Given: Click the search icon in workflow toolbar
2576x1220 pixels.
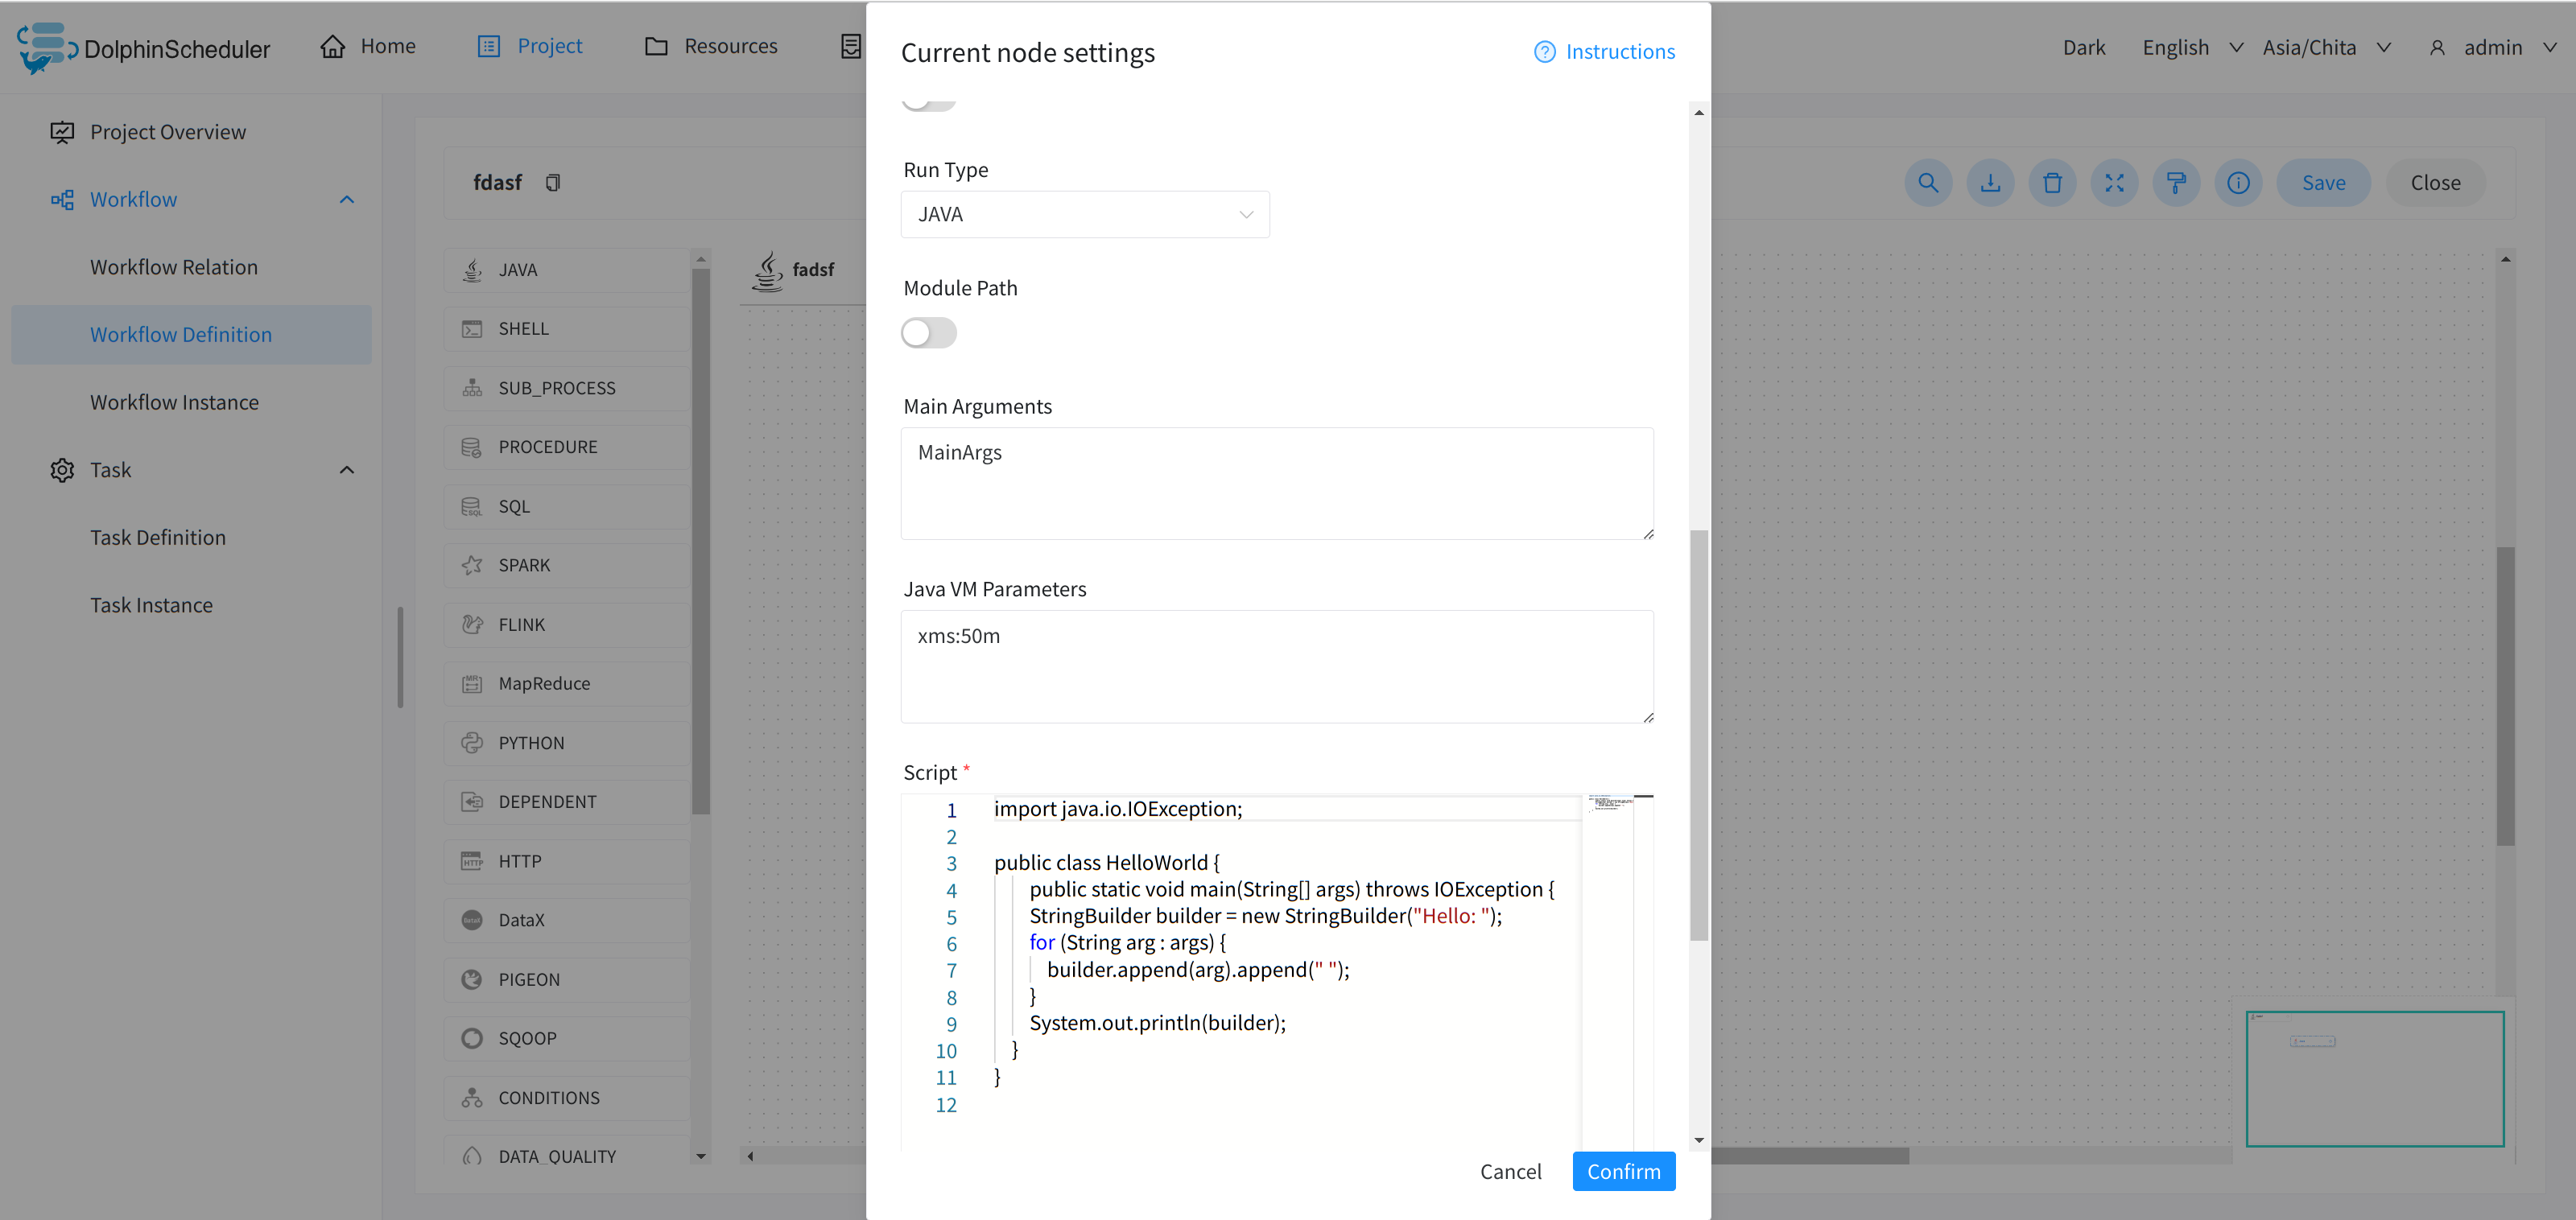Looking at the screenshot, I should 1928,183.
